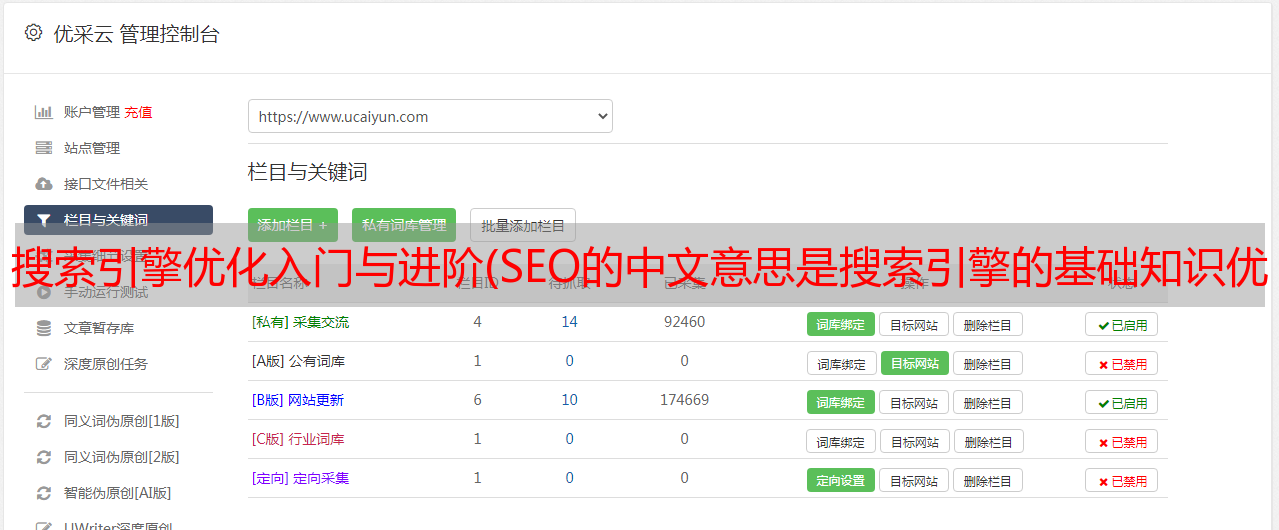
Task: Click the red 充值 link
Action: click(139, 112)
